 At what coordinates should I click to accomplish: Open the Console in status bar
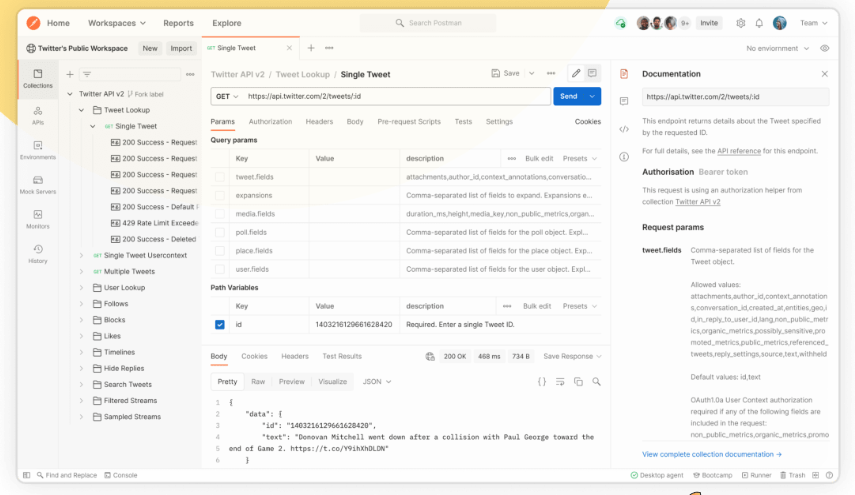[121, 475]
